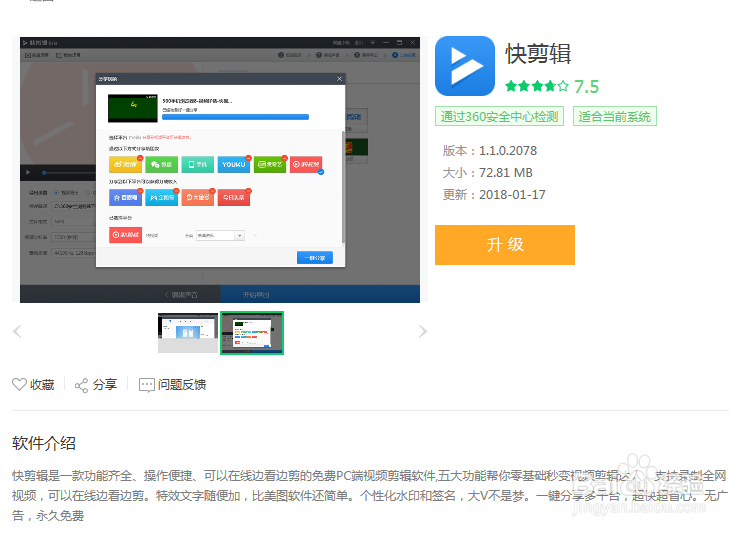The image size is (746, 533).
Task: Click the orange 升级 upgrade button
Action: pos(504,245)
